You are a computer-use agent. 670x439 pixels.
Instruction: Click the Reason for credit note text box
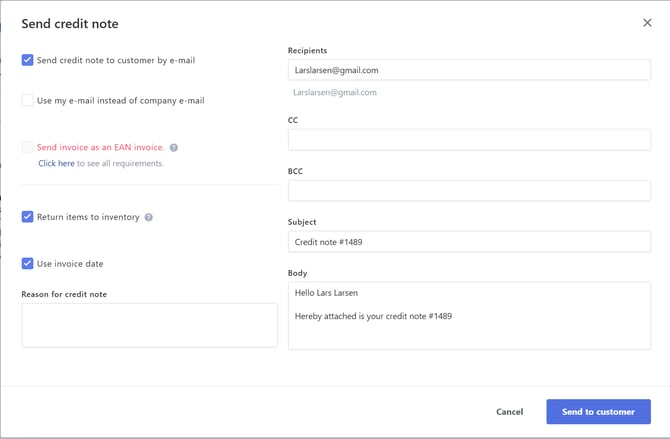pos(149,325)
